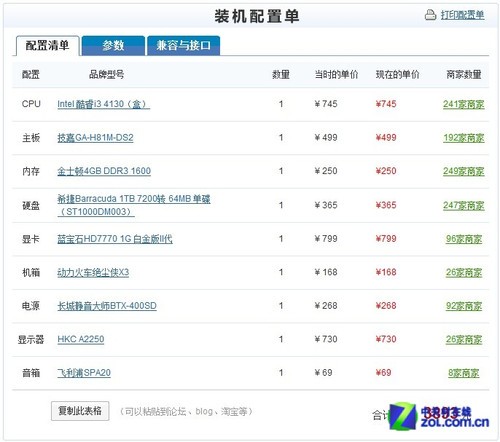View the 96家商家 link for graphics card
The width and height of the screenshot is (500, 442).
coord(464,239)
